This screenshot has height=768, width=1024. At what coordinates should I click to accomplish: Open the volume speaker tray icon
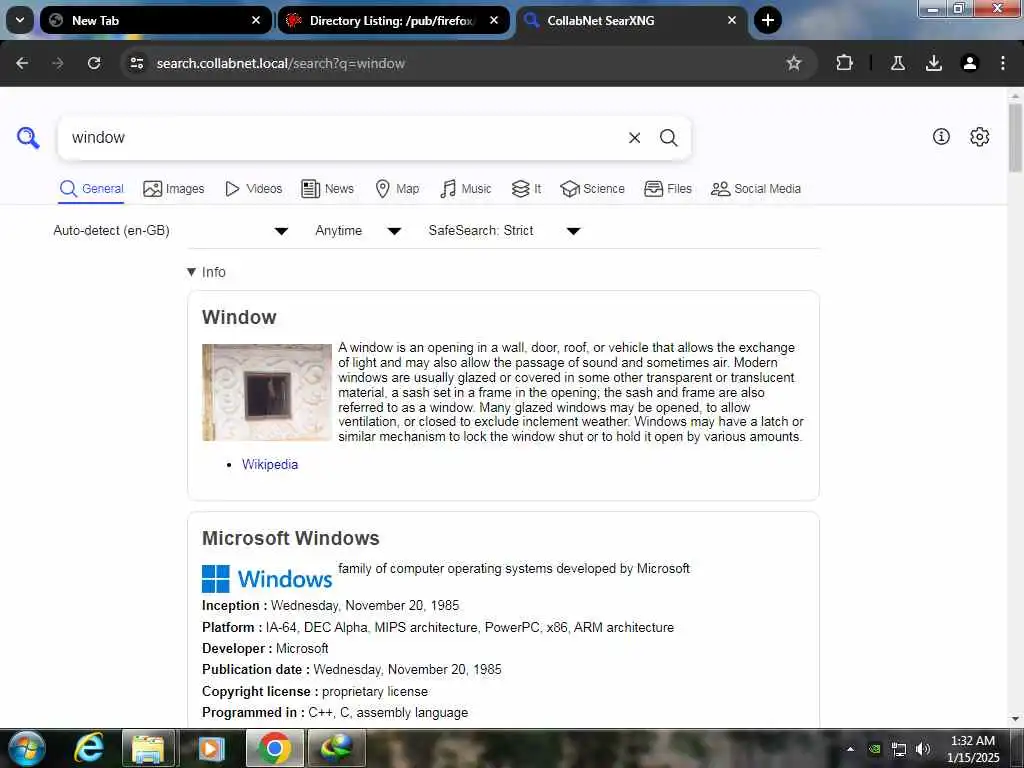(x=922, y=749)
